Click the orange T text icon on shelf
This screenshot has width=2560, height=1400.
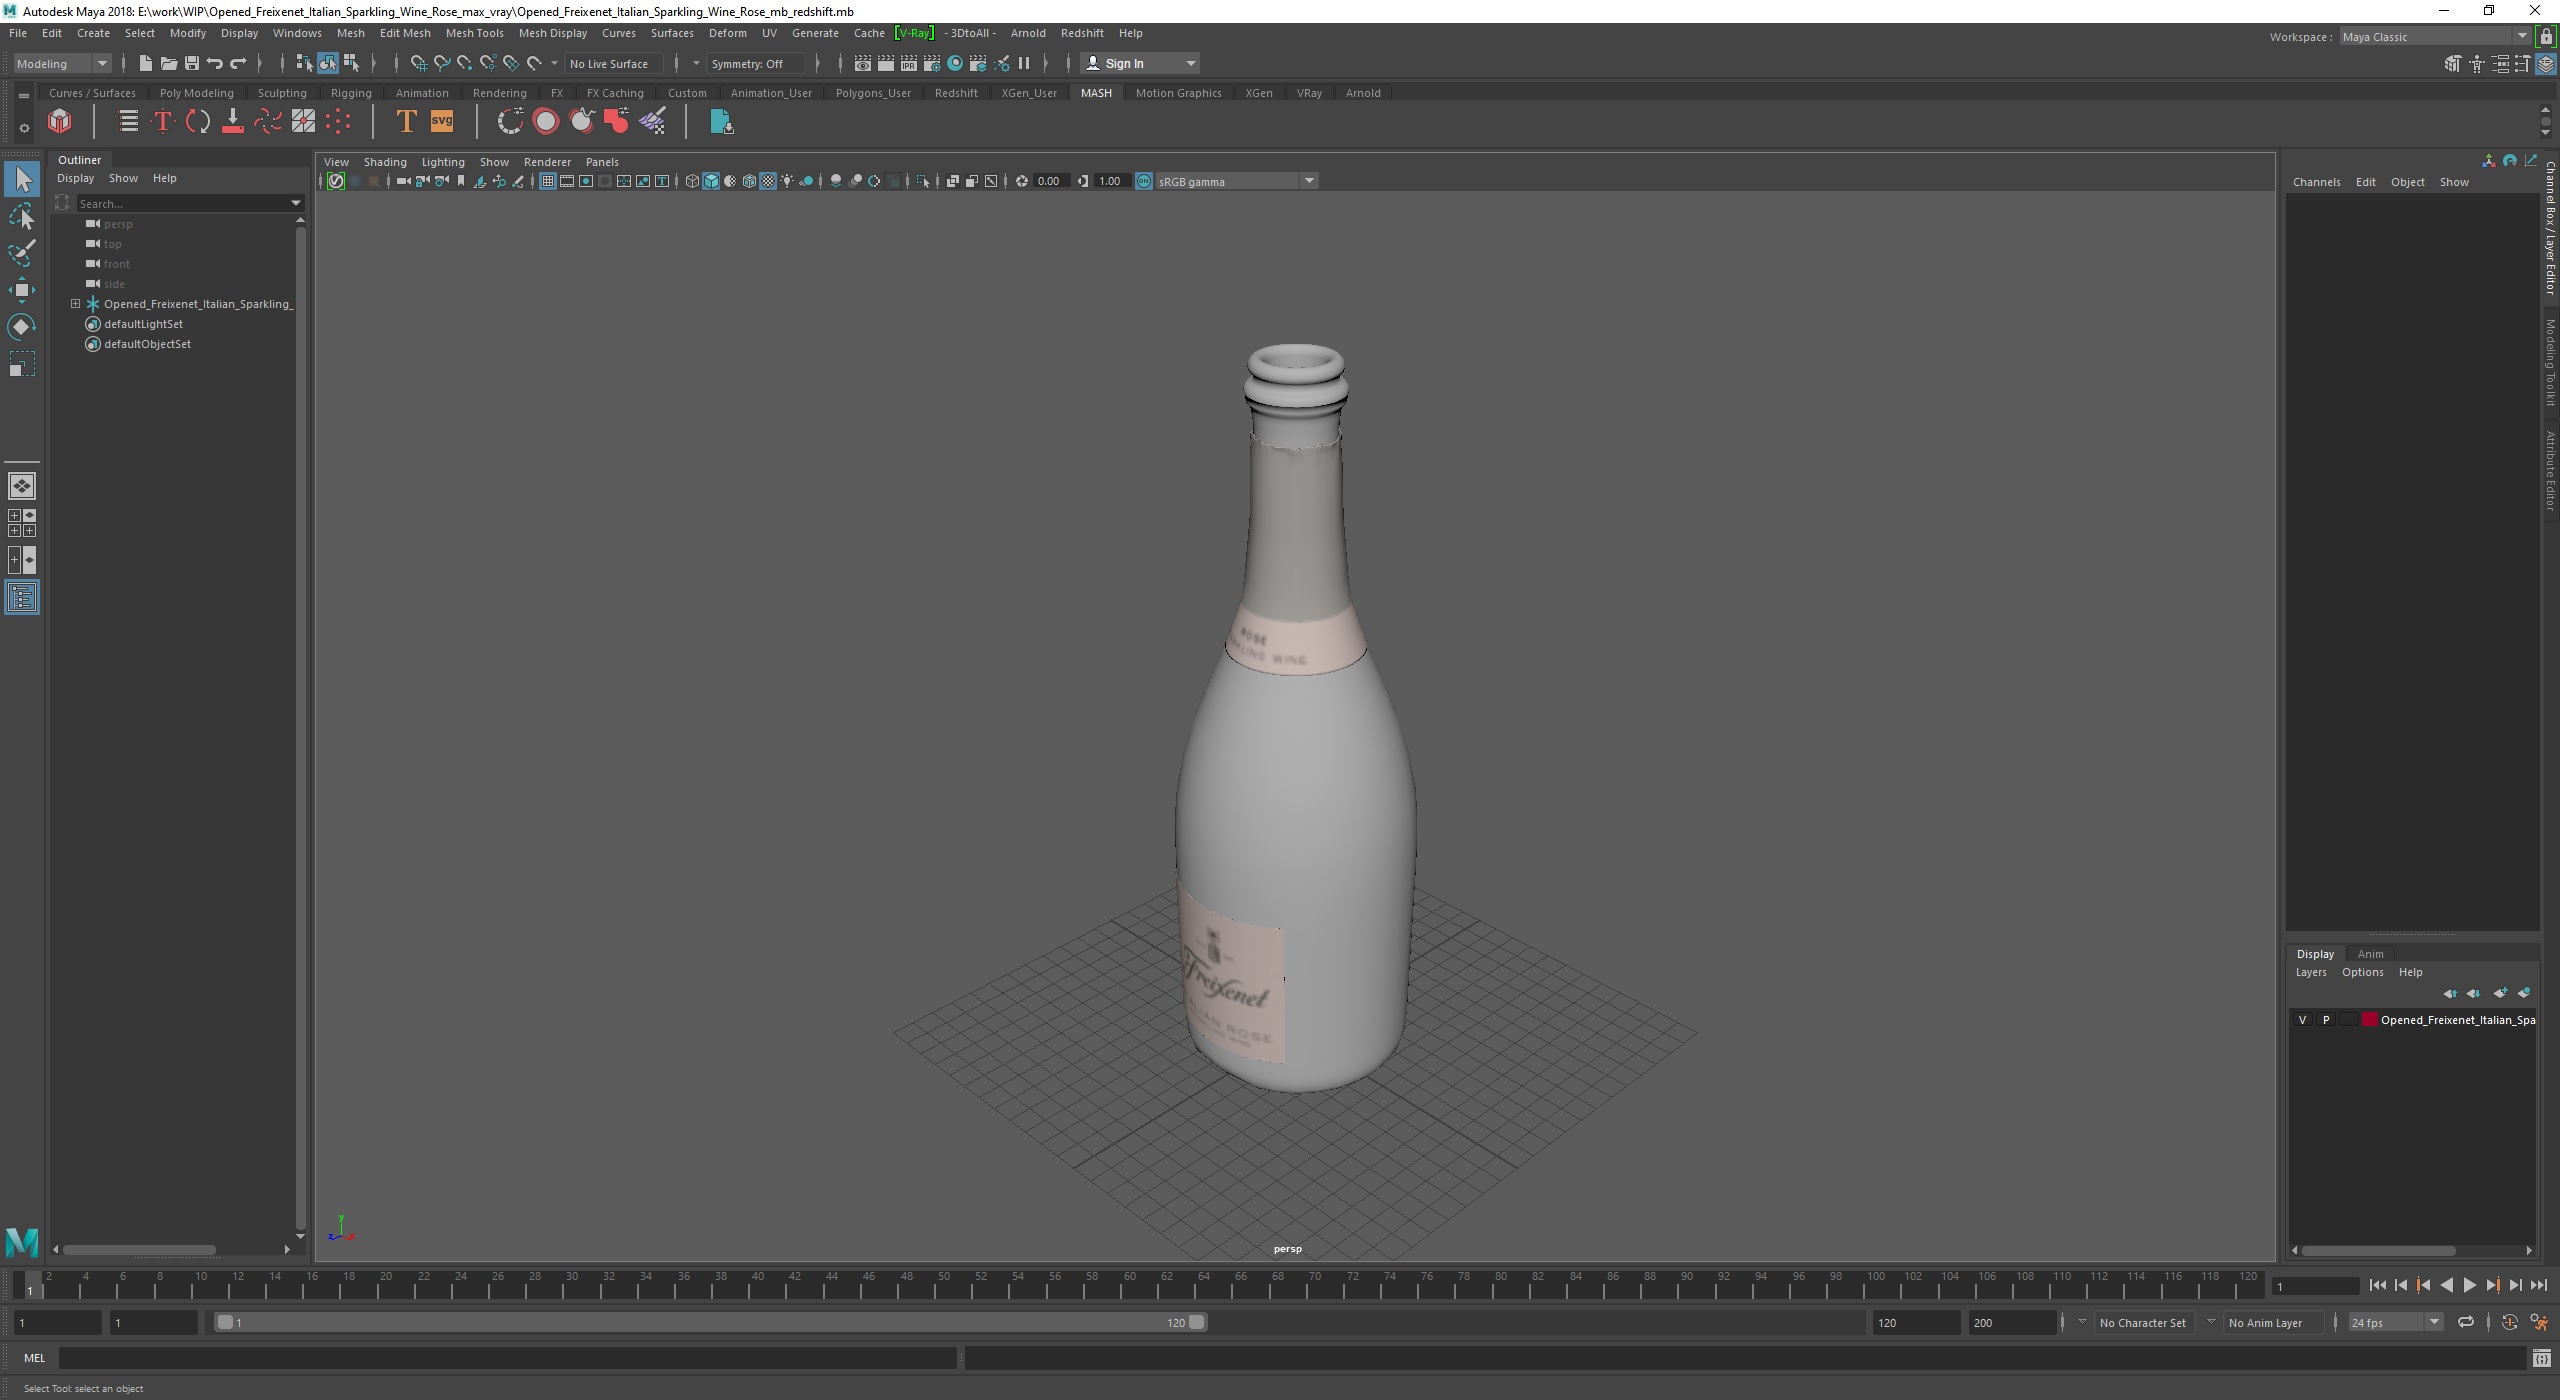(405, 122)
